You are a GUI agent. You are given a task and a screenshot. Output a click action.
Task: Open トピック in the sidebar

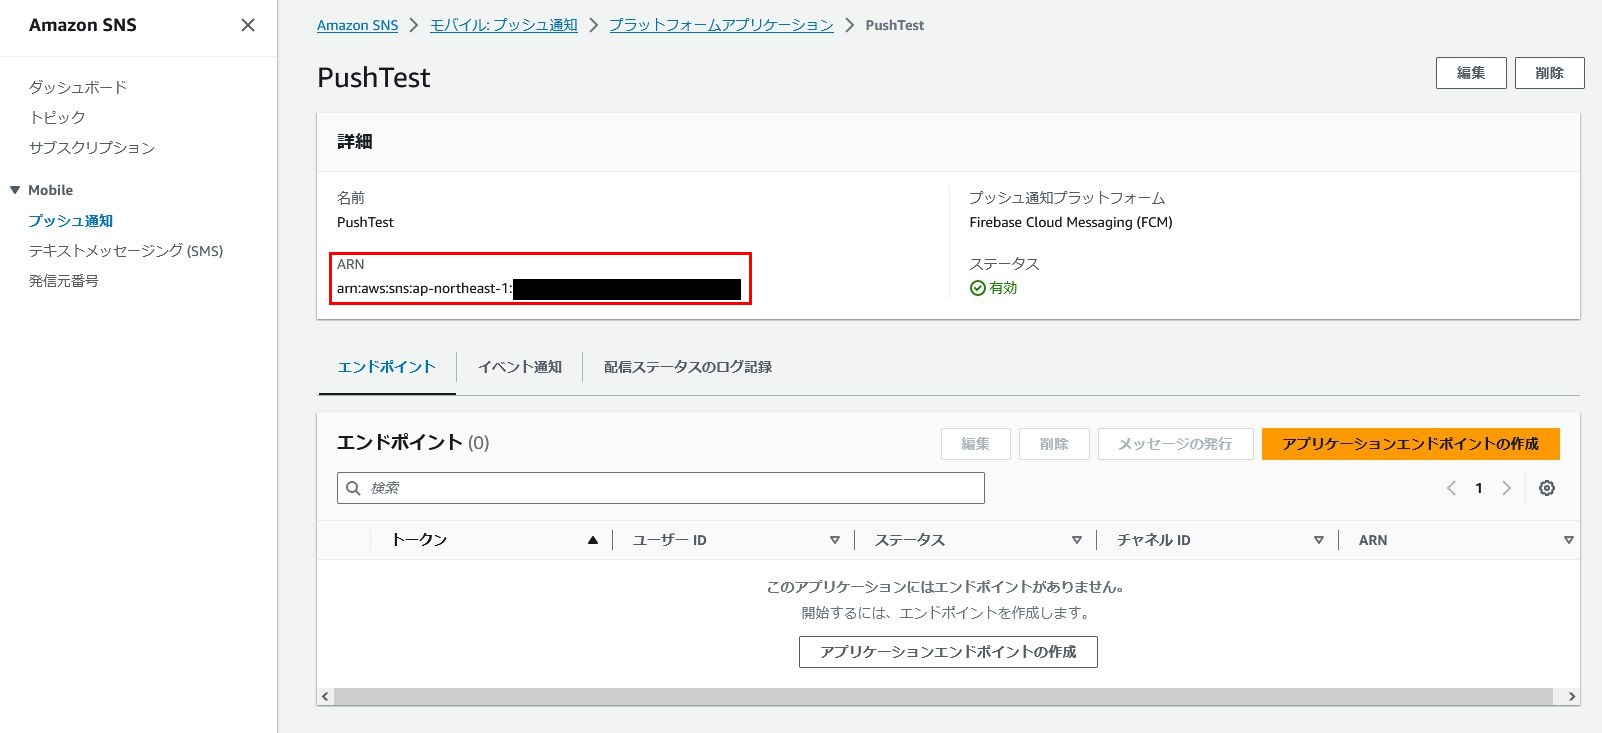pyautogui.click(x=57, y=117)
